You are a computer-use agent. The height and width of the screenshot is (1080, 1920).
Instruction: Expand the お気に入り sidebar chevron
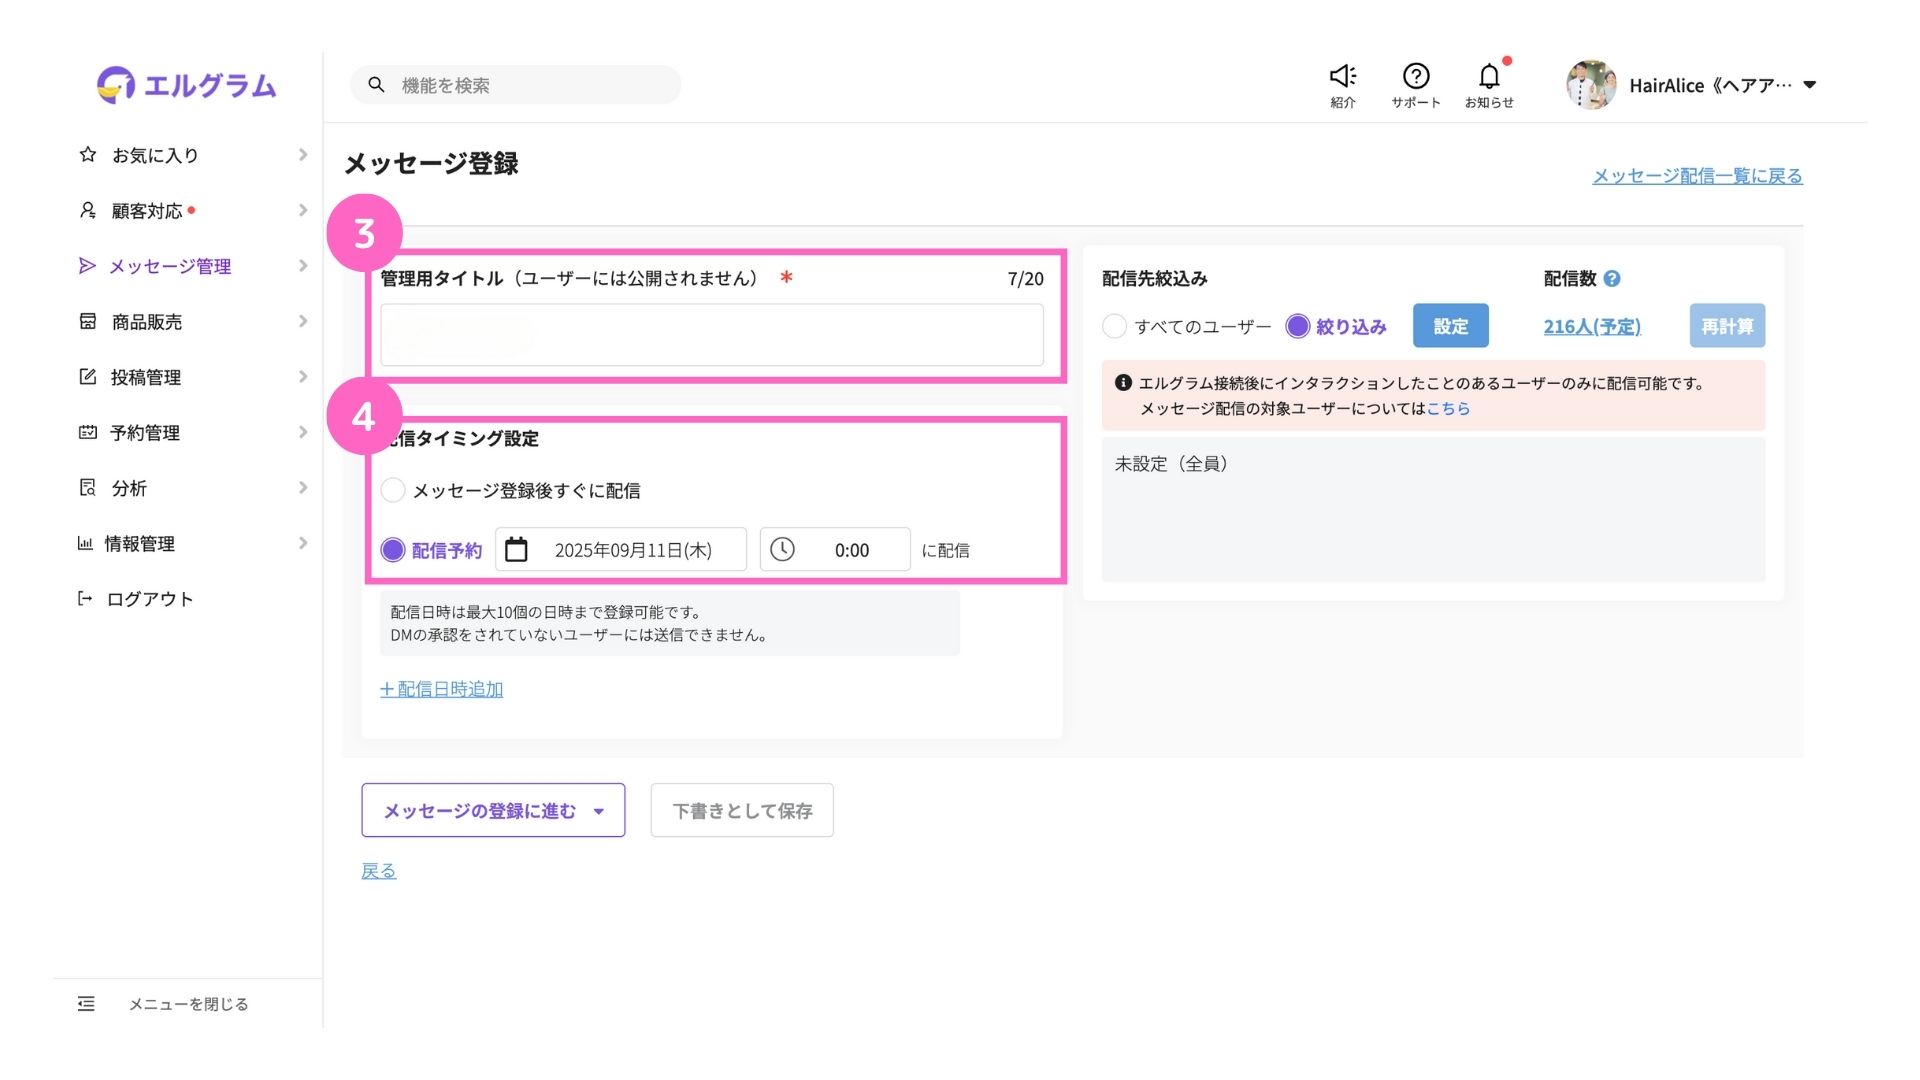tap(302, 155)
